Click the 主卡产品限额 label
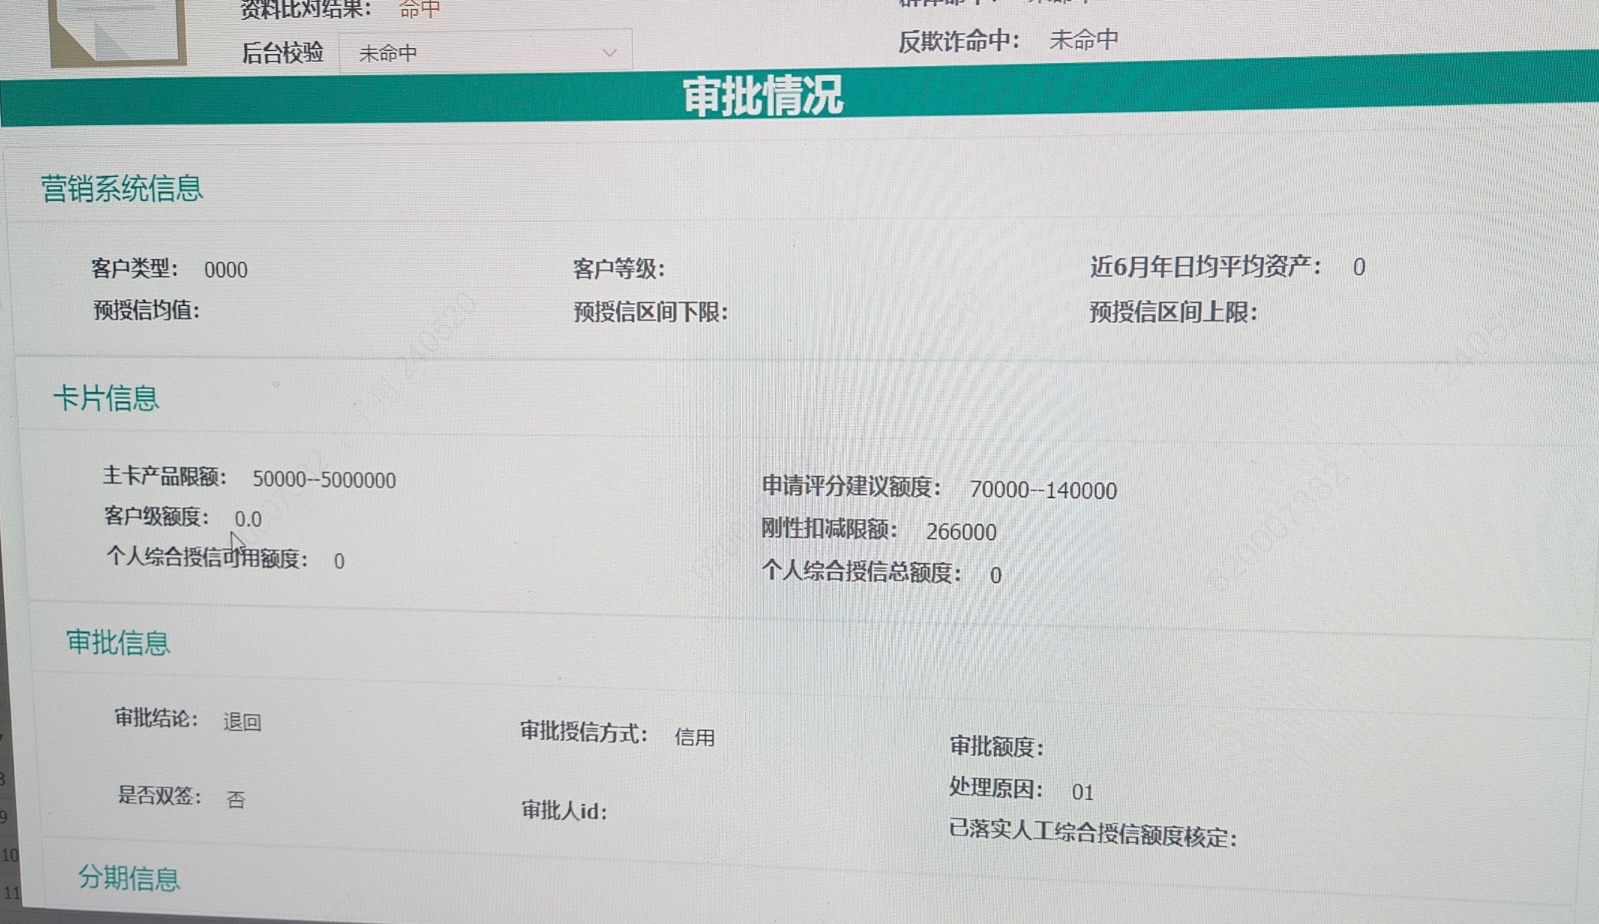Screen dimensions: 1599x924 coord(165,476)
